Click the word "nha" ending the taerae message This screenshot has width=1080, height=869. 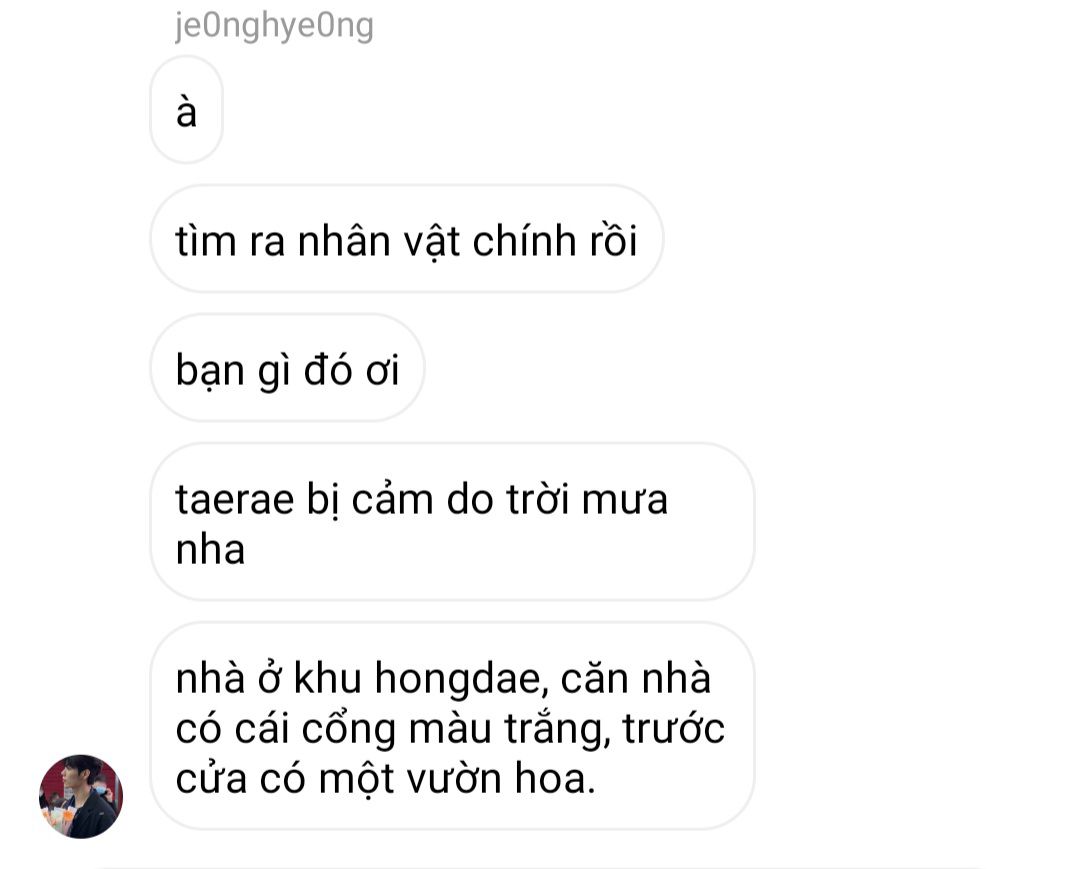pyautogui.click(x=210, y=550)
